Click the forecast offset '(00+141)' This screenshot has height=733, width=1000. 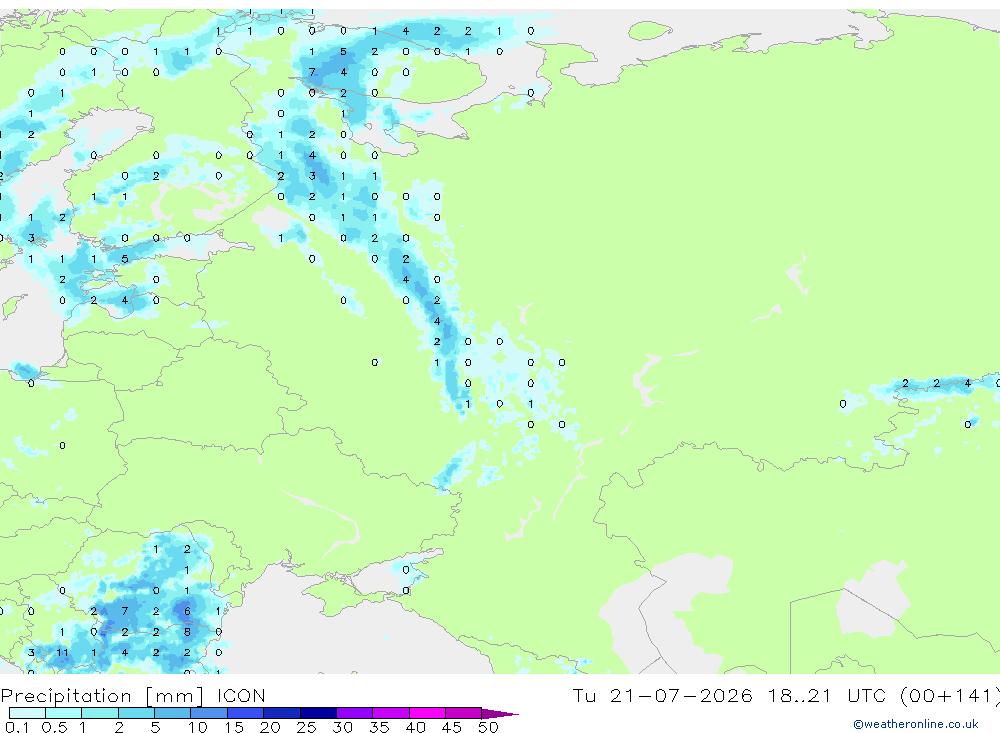950,695
